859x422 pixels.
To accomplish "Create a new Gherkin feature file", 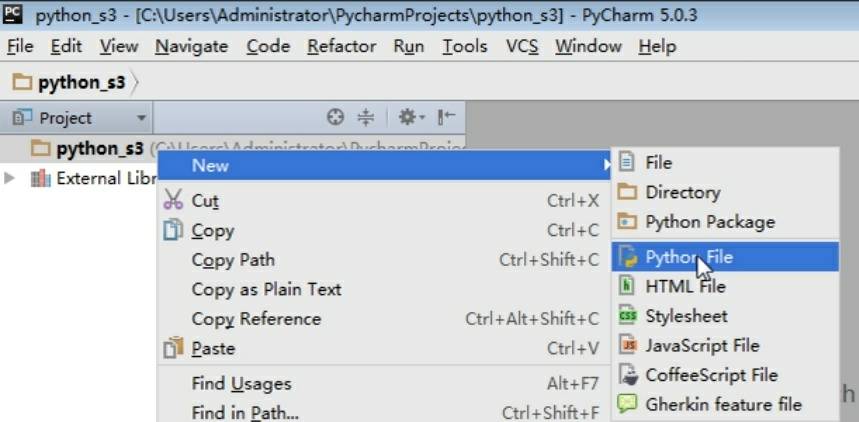I will click(x=723, y=404).
